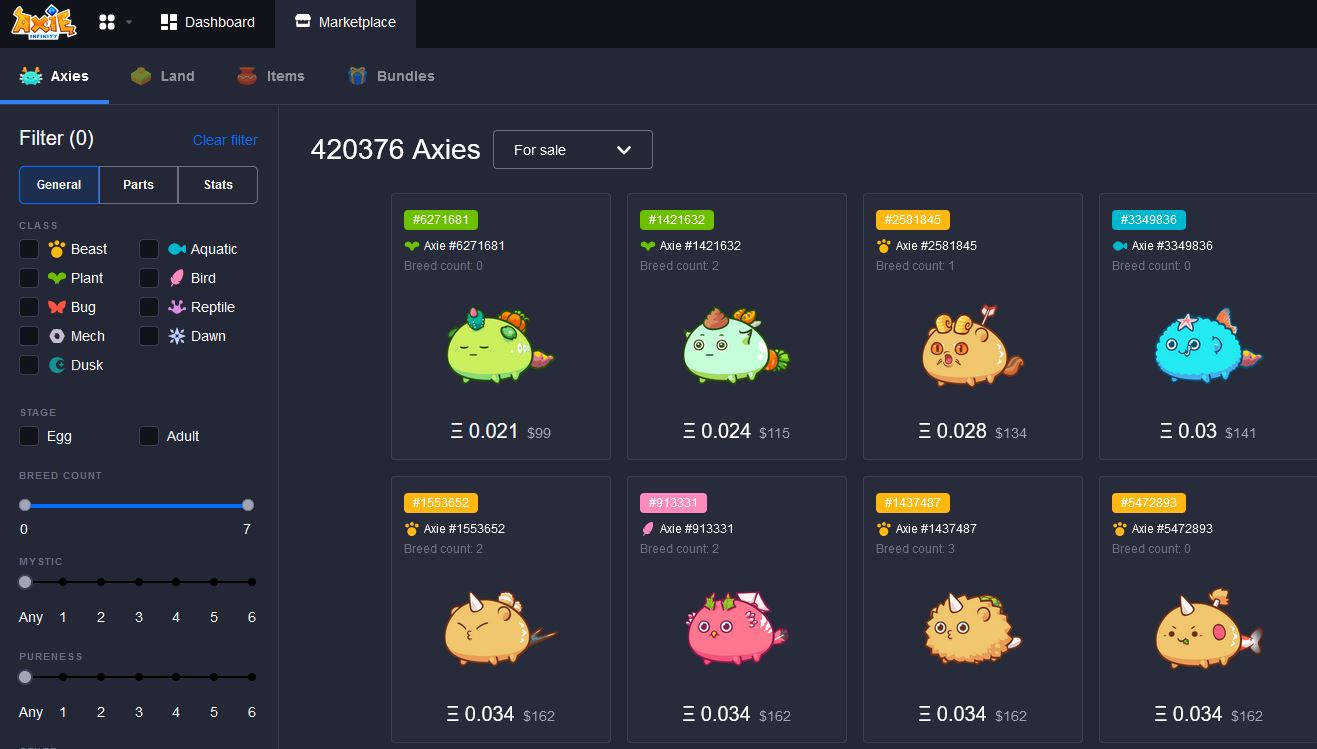
Task: Expand the arrow beside the app grid
Action: [x=129, y=23]
